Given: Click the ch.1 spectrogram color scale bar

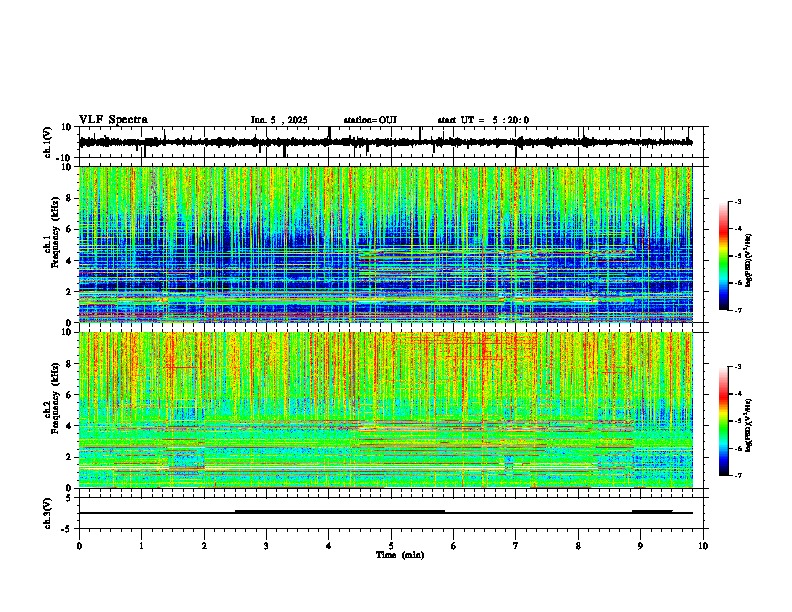Looking at the screenshot, I should click(723, 256).
